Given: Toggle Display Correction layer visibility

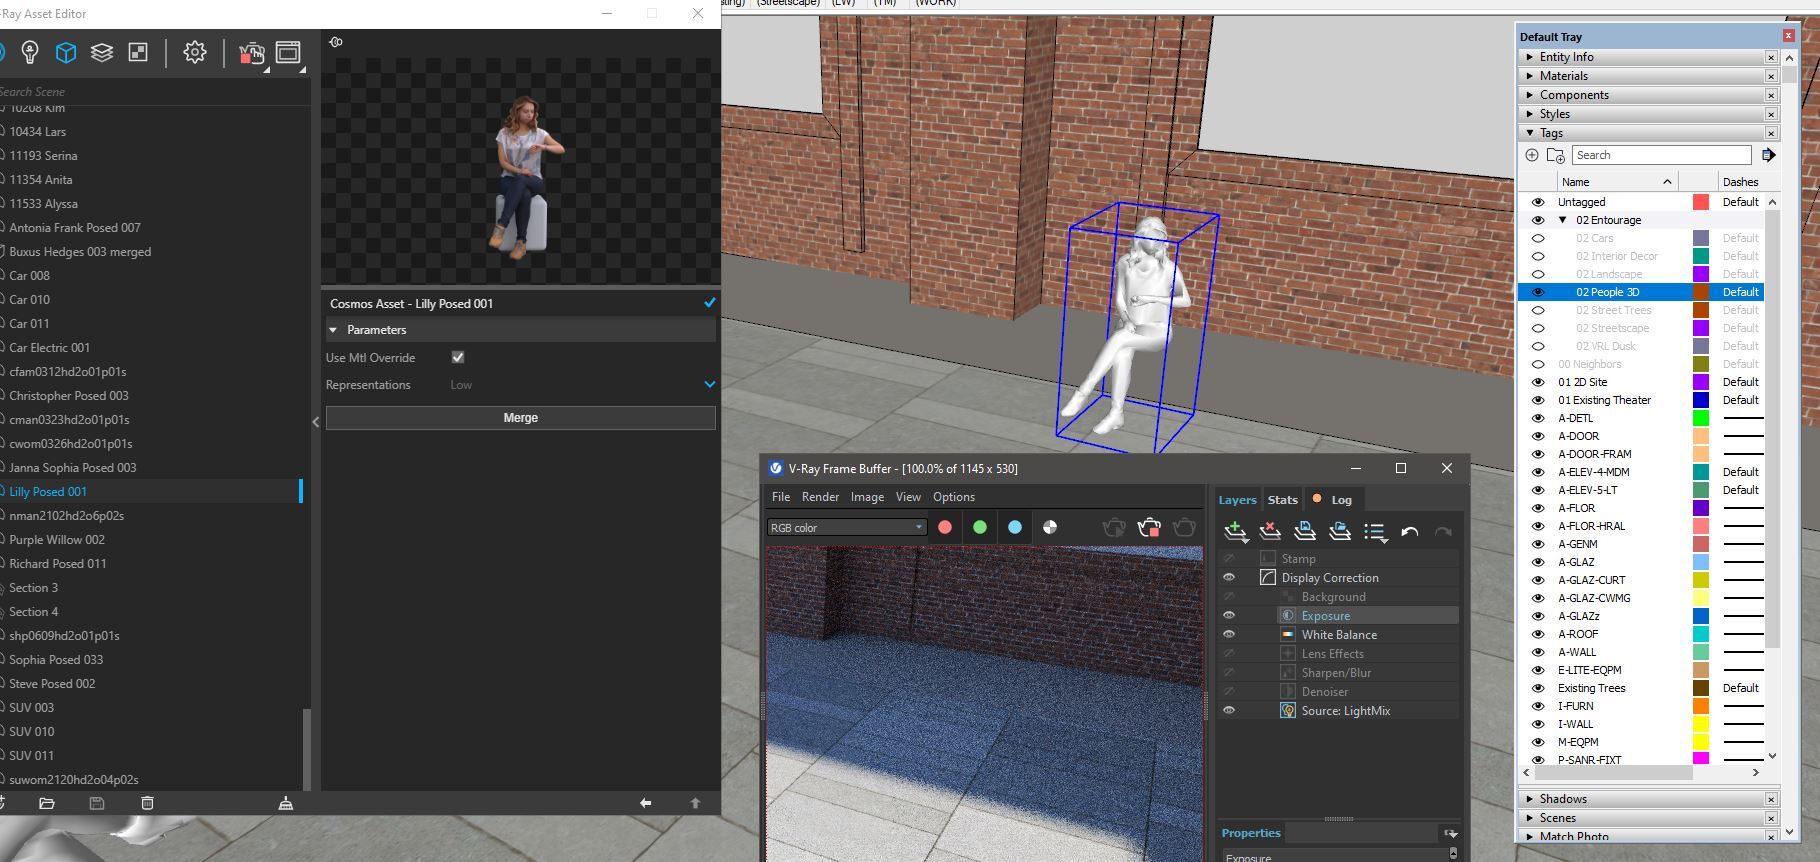Looking at the screenshot, I should (x=1229, y=577).
